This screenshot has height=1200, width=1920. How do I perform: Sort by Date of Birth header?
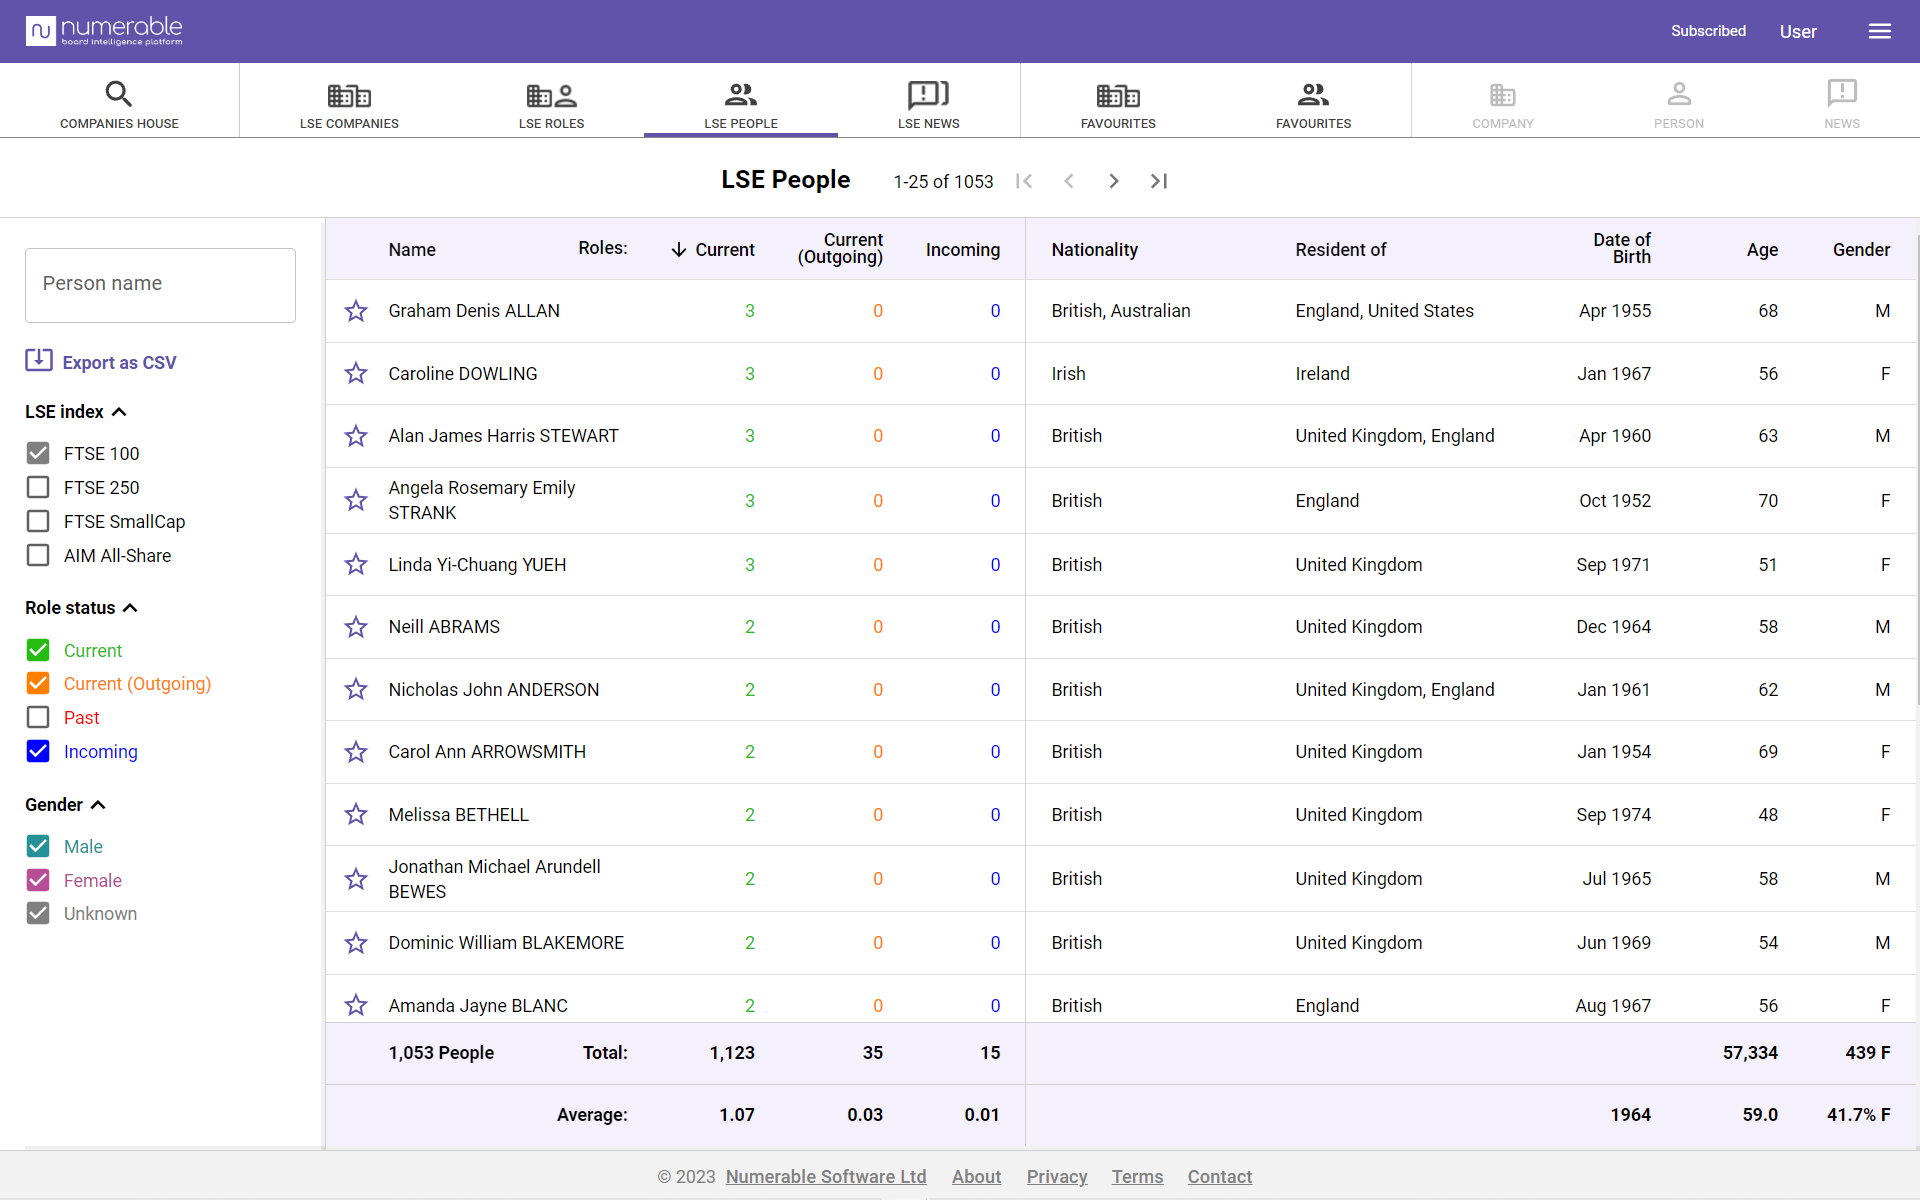click(1622, 248)
